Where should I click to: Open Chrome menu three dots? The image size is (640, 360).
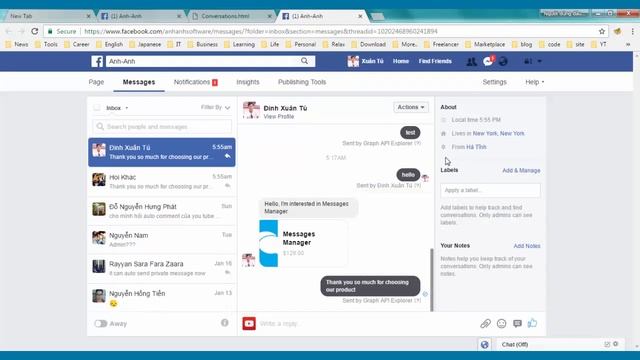point(632,31)
